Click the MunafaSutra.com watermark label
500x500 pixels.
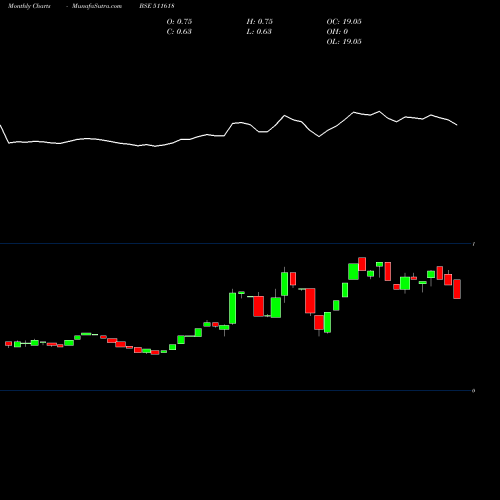pos(97,6)
